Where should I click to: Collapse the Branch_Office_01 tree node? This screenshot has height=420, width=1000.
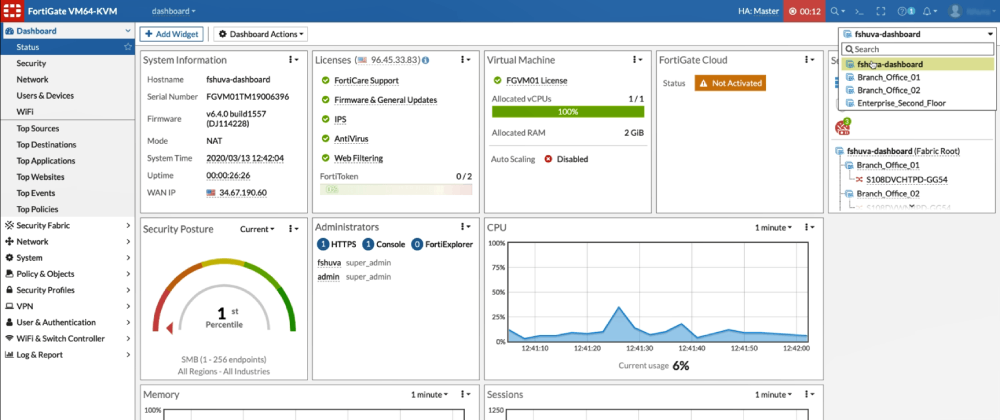click(x=848, y=165)
